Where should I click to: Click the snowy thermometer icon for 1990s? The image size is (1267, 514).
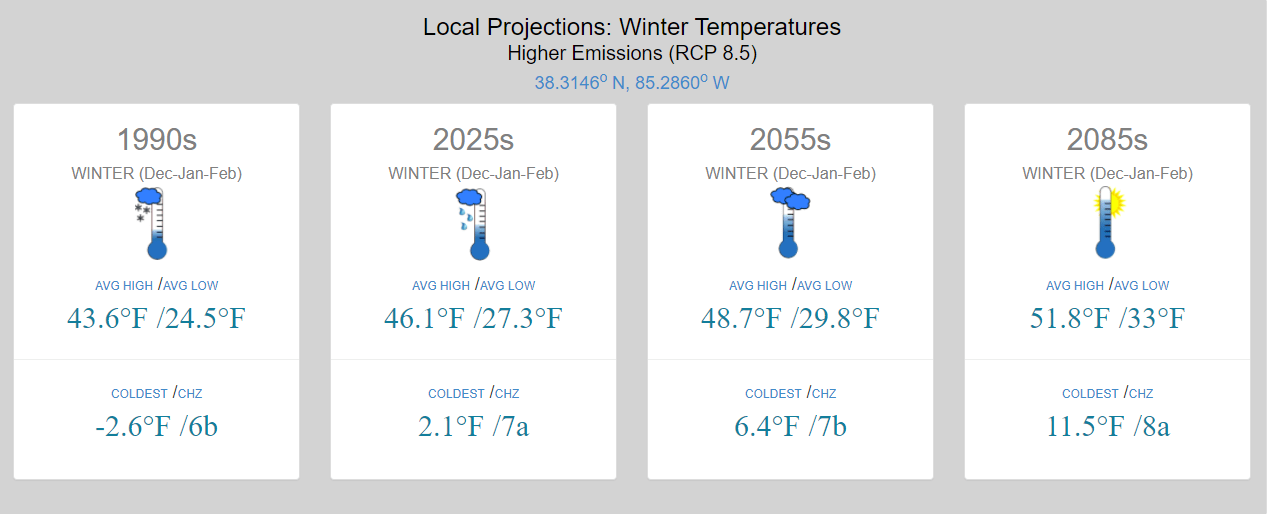click(x=150, y=224)
